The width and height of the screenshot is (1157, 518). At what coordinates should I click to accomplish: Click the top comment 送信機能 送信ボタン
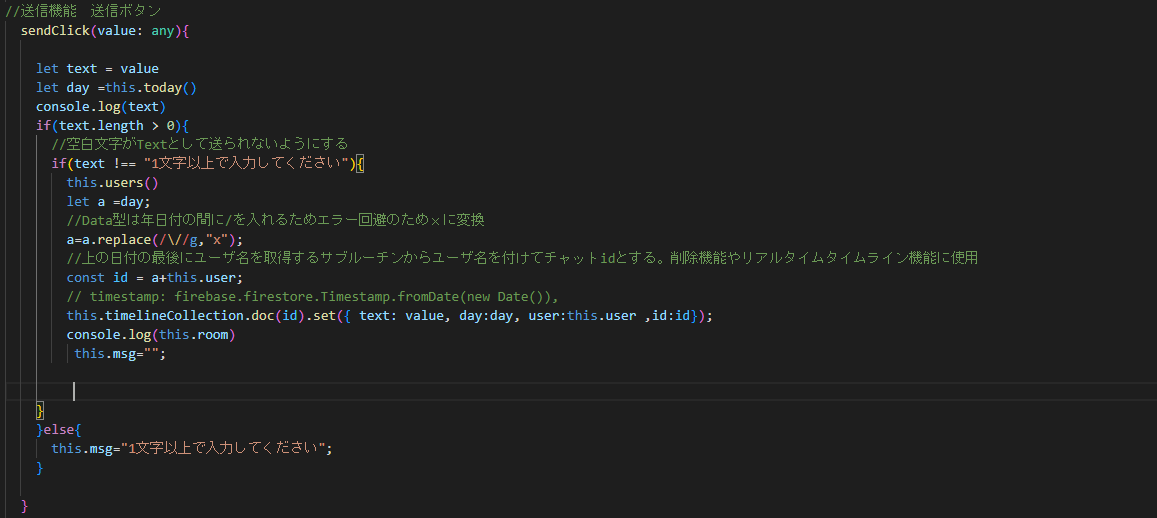[83, 12]
